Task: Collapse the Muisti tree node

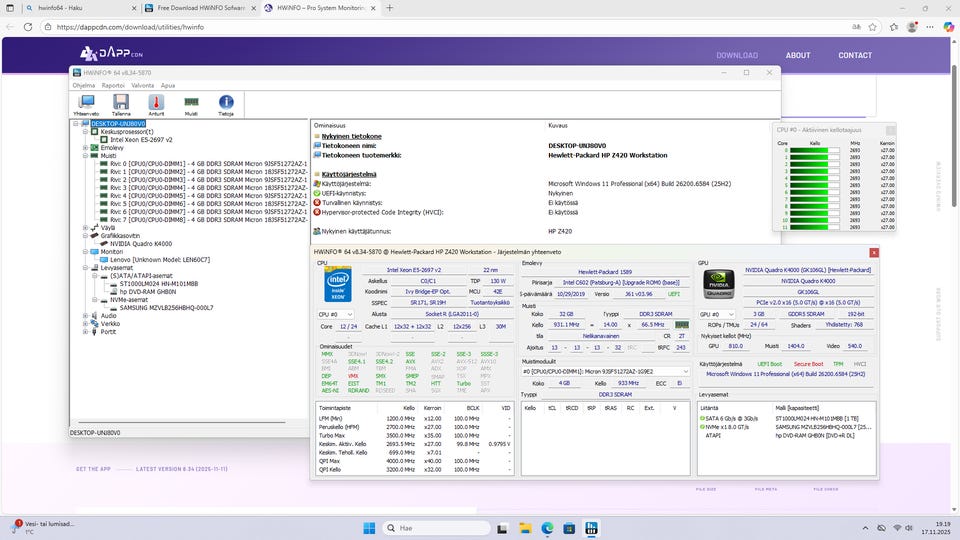Action: point(85,156)
